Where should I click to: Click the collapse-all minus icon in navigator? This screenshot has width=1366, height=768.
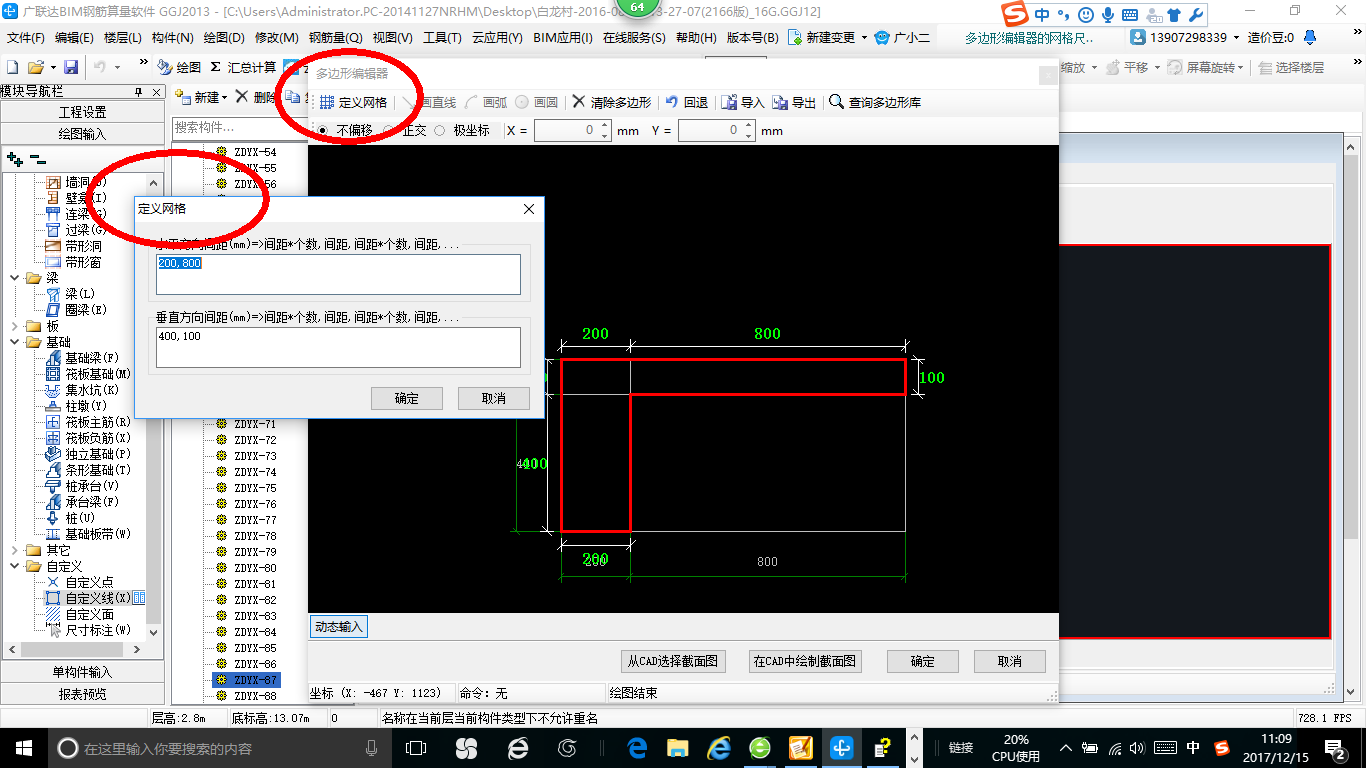[37, 159]
